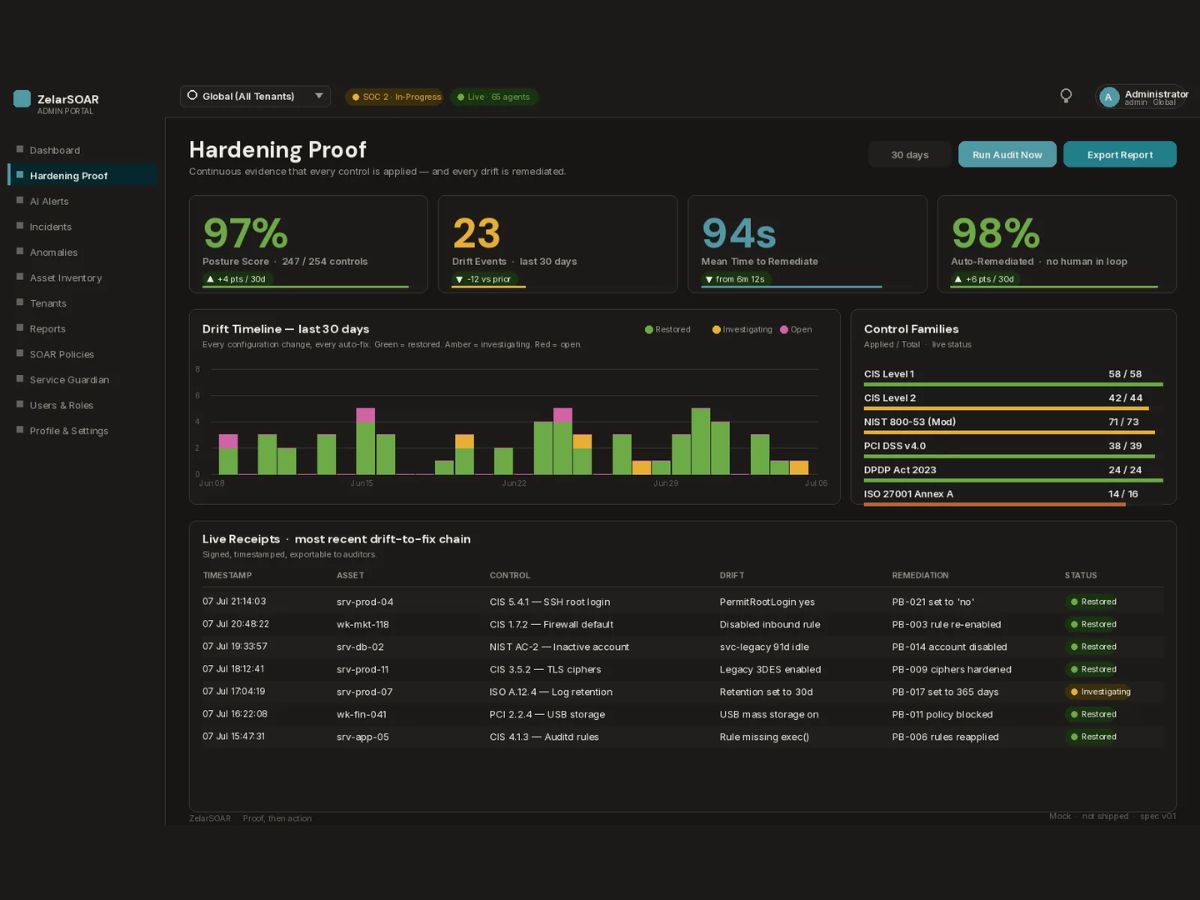This screenshot has width=1200, height=900.
Task: Click drift PermitRootLogin yes
Action: [x=767, y=602]
